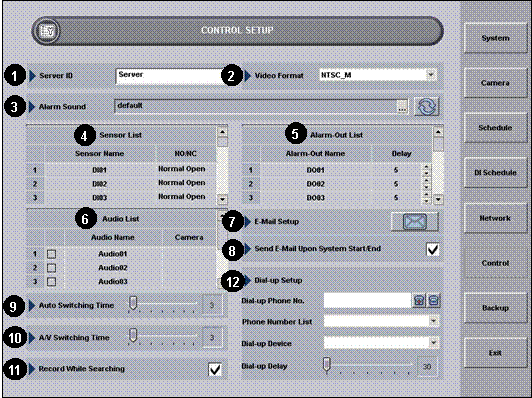Click Alarm-Out Name column header
Image resolution: width=532 pixels, height=398 pixels.
coord(316,154)
